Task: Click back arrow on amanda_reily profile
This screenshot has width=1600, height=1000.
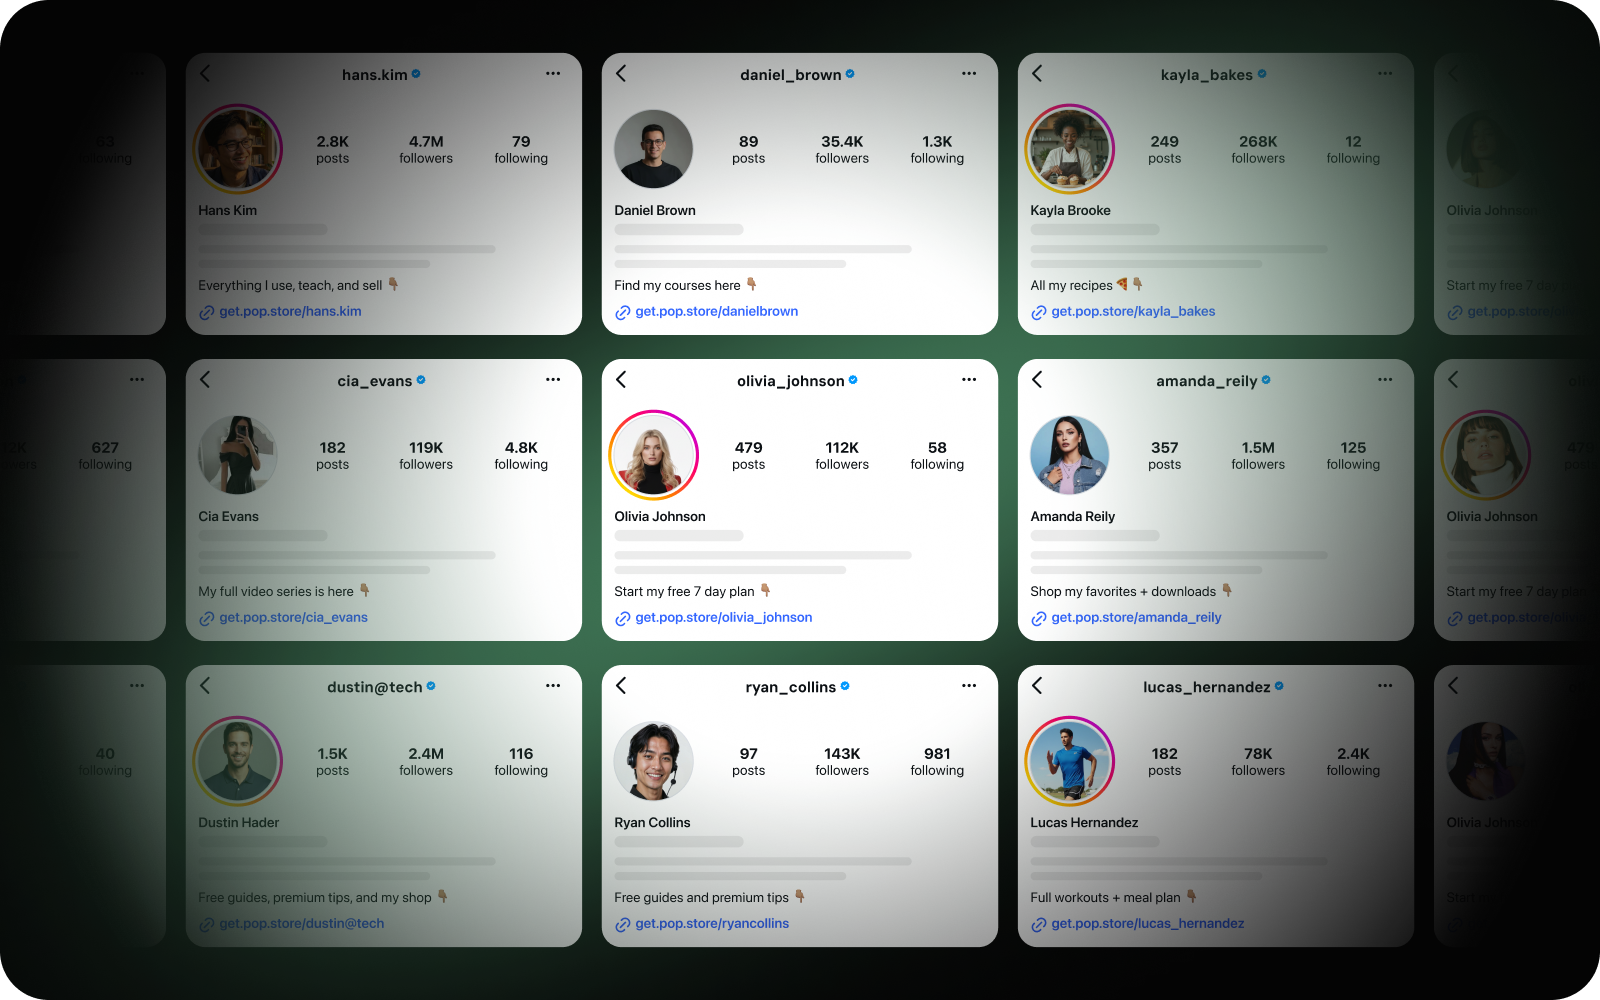Action: click(x=1037, y=379)
